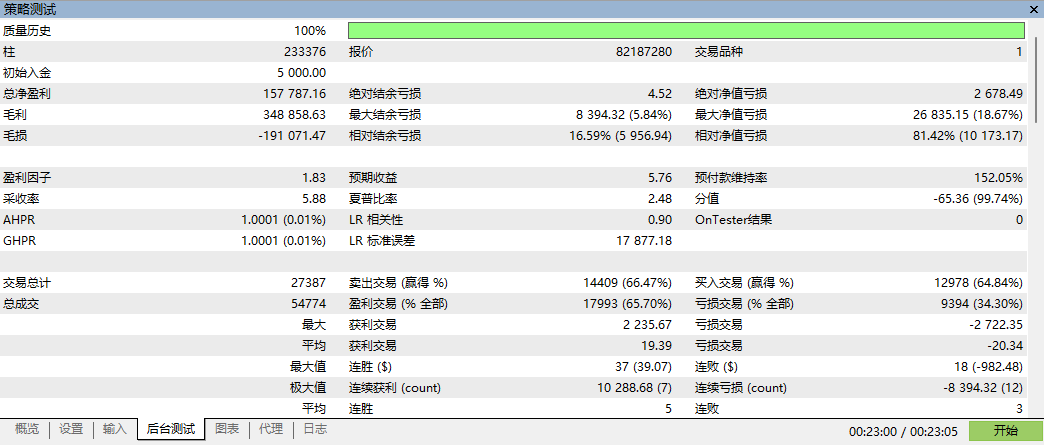Close the 策略测试 panel
The height and width of the screenshot is (445, 1044).
coord(1034,9)
